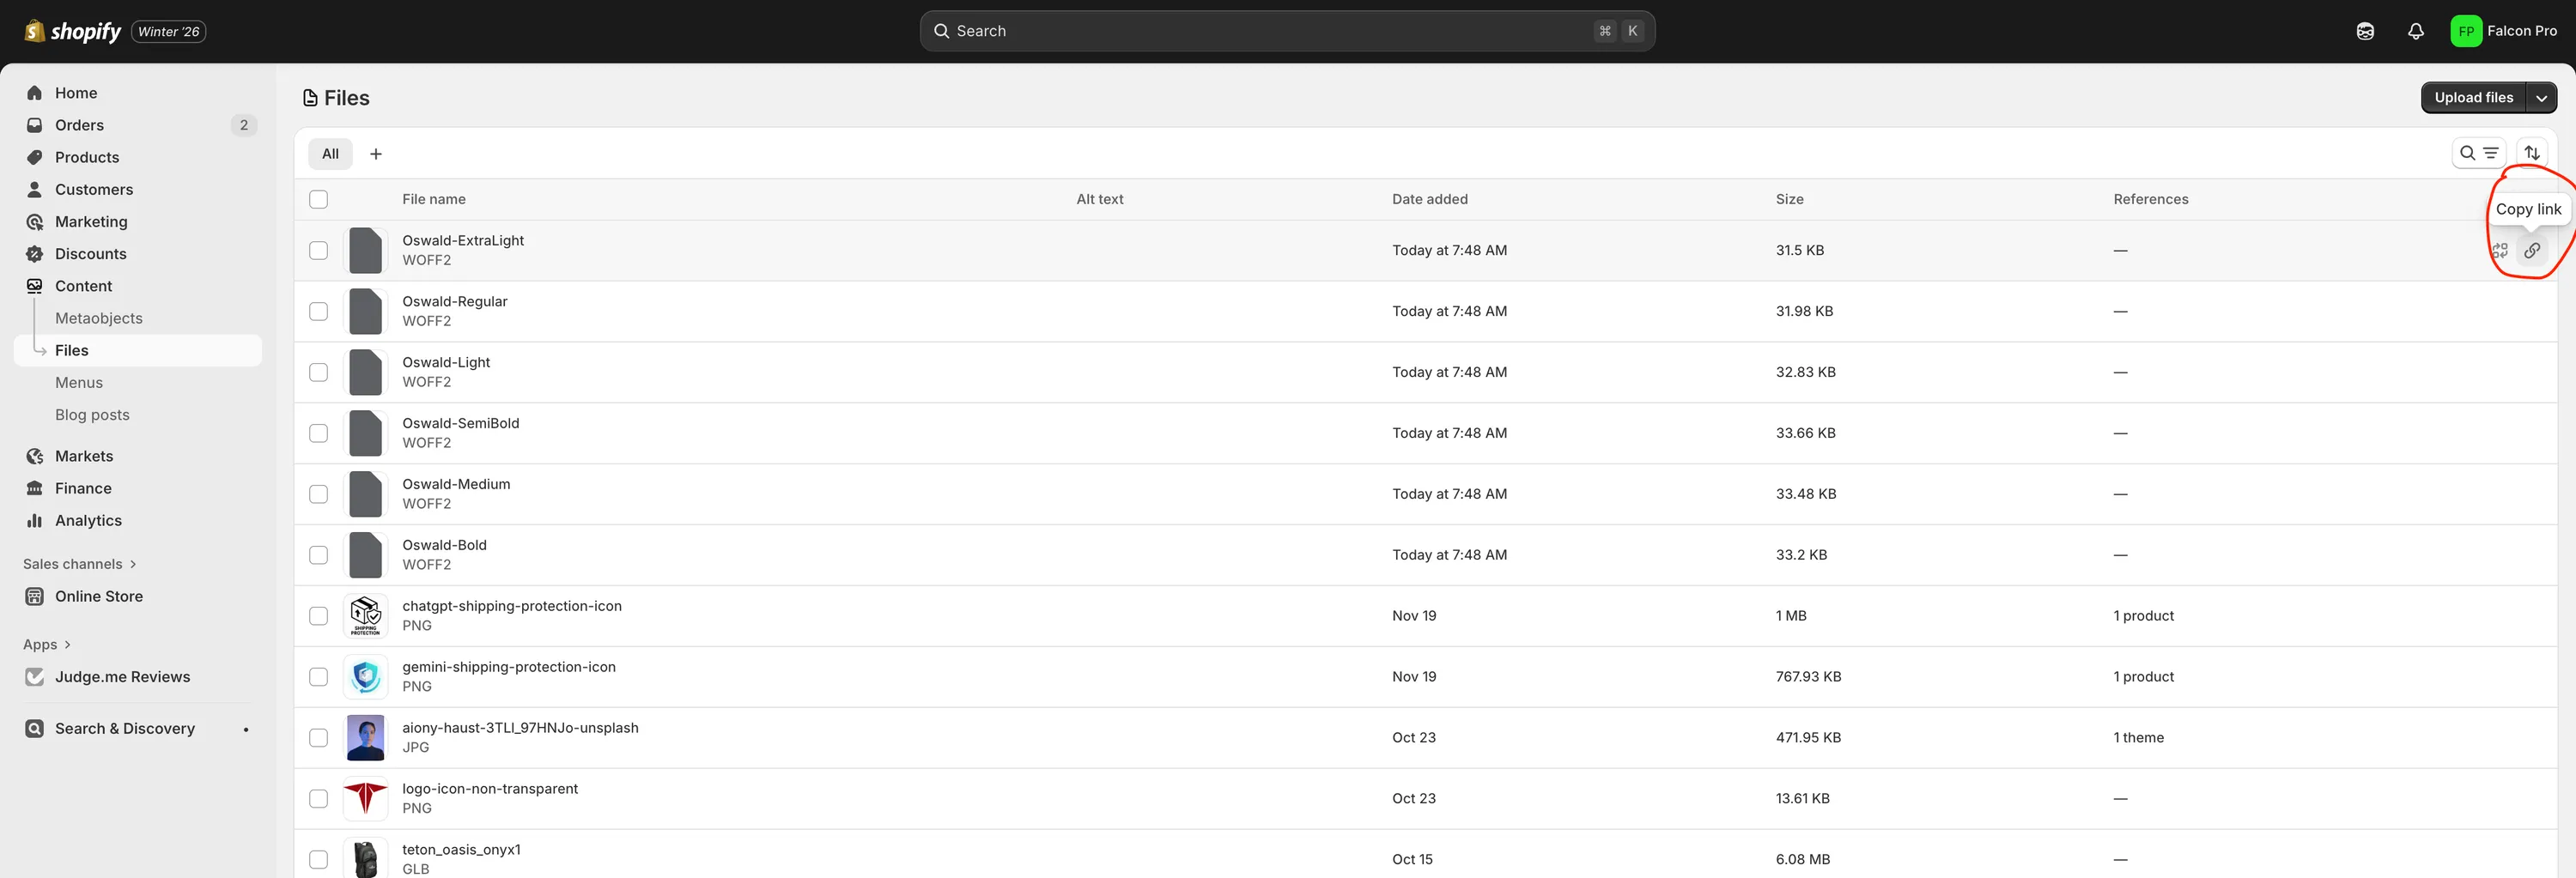The width and height of the screenshot is (2576, 878).
Task: Open the Marketing section from the sidebar
Action: [x=91, y=221]
